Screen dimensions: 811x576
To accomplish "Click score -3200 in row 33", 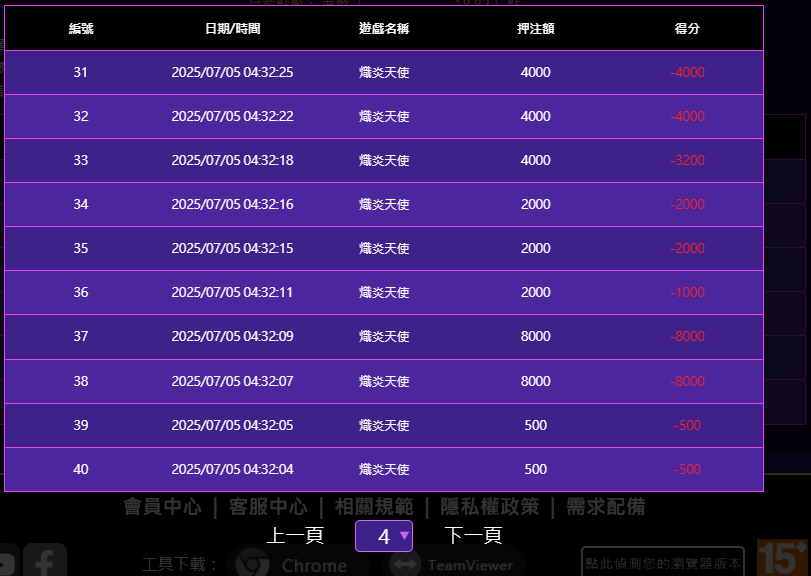I will (687, 160).
